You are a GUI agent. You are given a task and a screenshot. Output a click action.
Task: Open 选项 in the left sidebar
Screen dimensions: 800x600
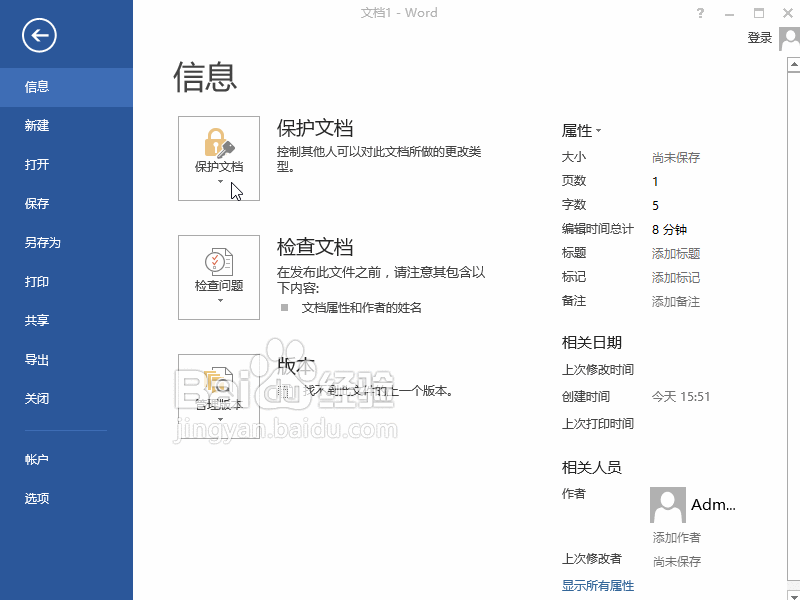point(66,498)
